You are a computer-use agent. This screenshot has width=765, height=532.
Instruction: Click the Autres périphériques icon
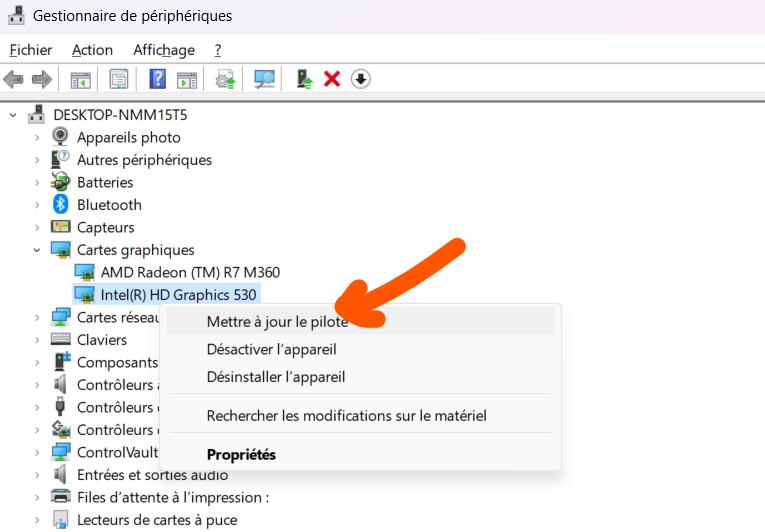(x=60, y=159)
